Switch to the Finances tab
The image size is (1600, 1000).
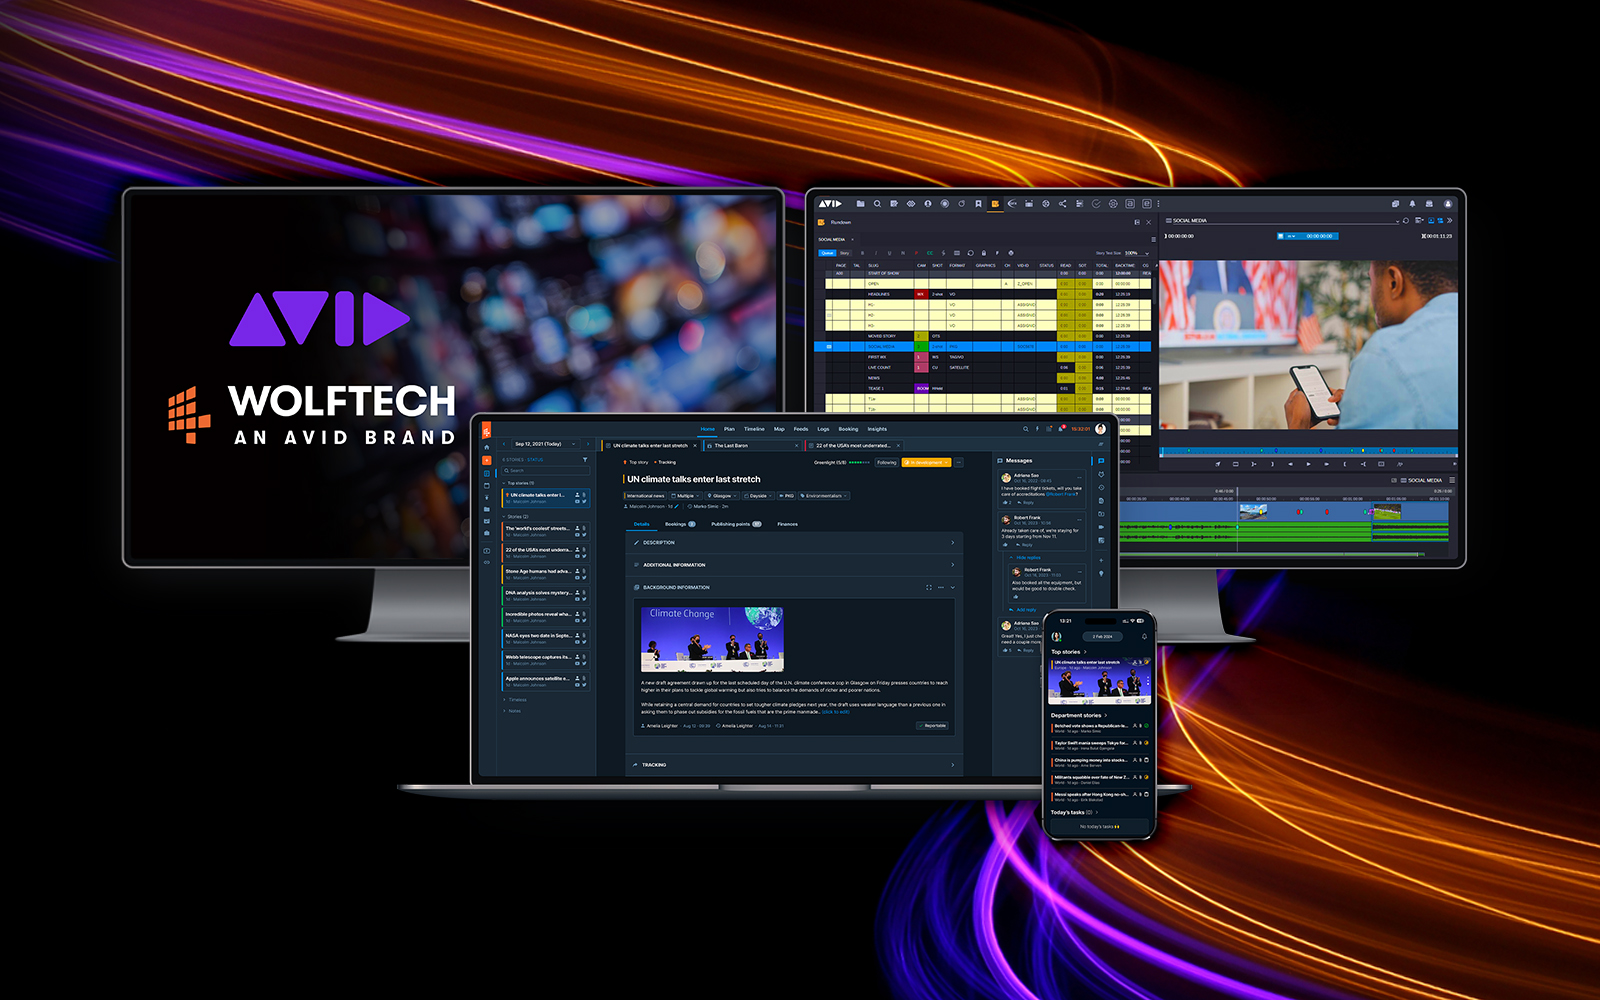coord(788,524)
